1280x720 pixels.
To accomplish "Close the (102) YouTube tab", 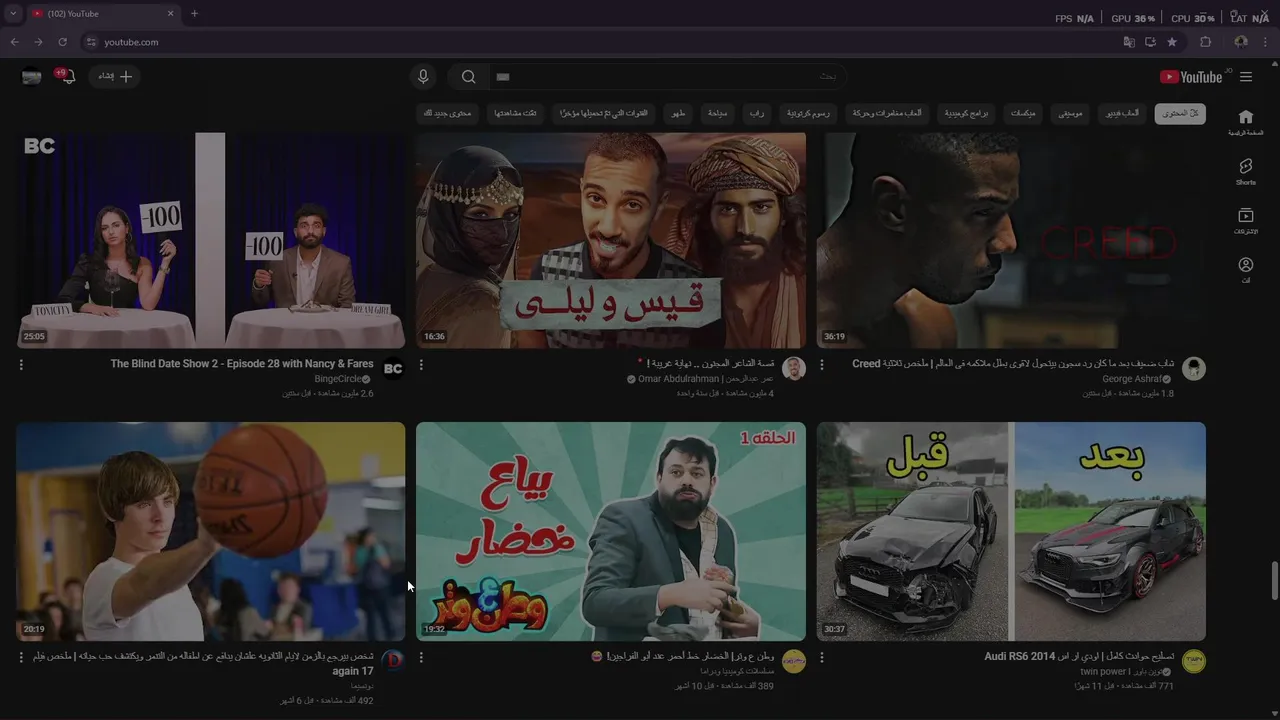I will pos(170,14).
